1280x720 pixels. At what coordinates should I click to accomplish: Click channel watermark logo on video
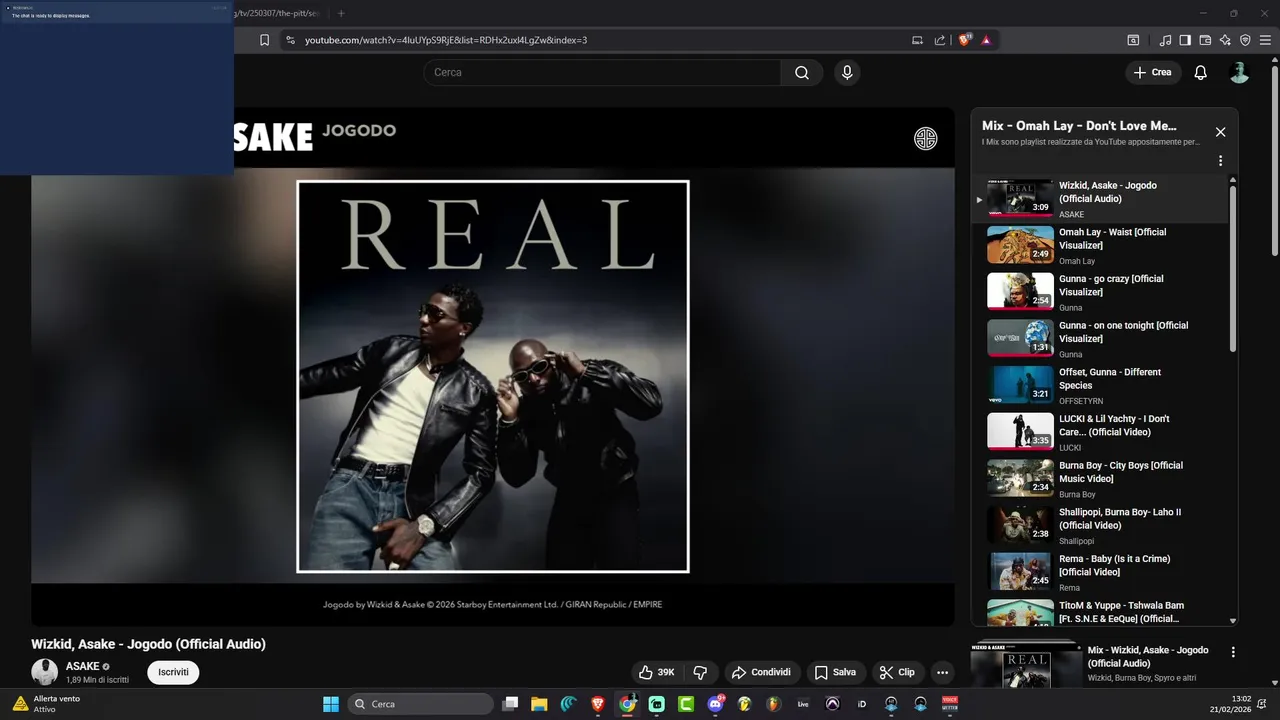(926, 139)
